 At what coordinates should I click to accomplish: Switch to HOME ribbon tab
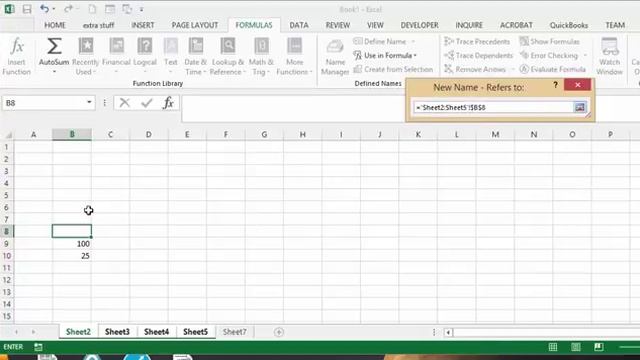coord(55,25)
